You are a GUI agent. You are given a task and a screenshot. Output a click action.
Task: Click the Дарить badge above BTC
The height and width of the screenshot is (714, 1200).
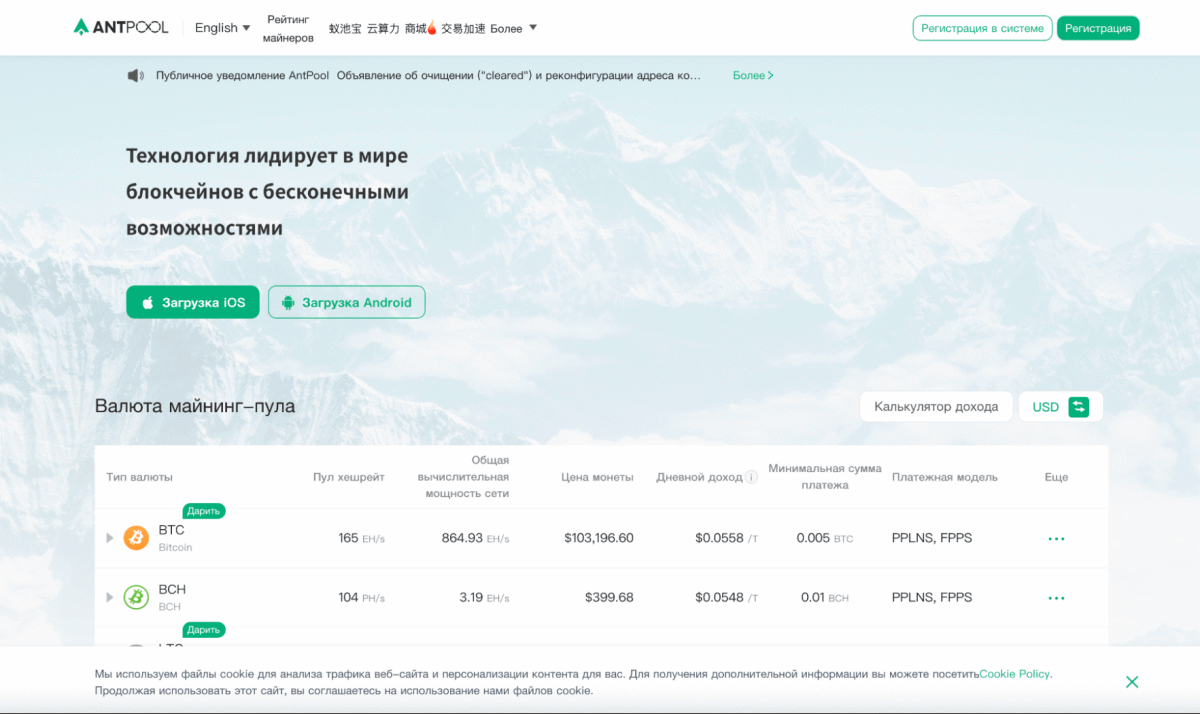tap(204, 511)
